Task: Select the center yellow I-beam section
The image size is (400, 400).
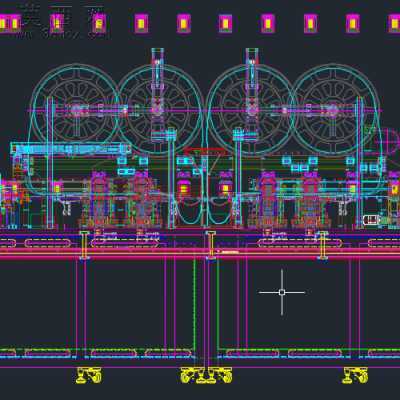Action: click(211, 245)
